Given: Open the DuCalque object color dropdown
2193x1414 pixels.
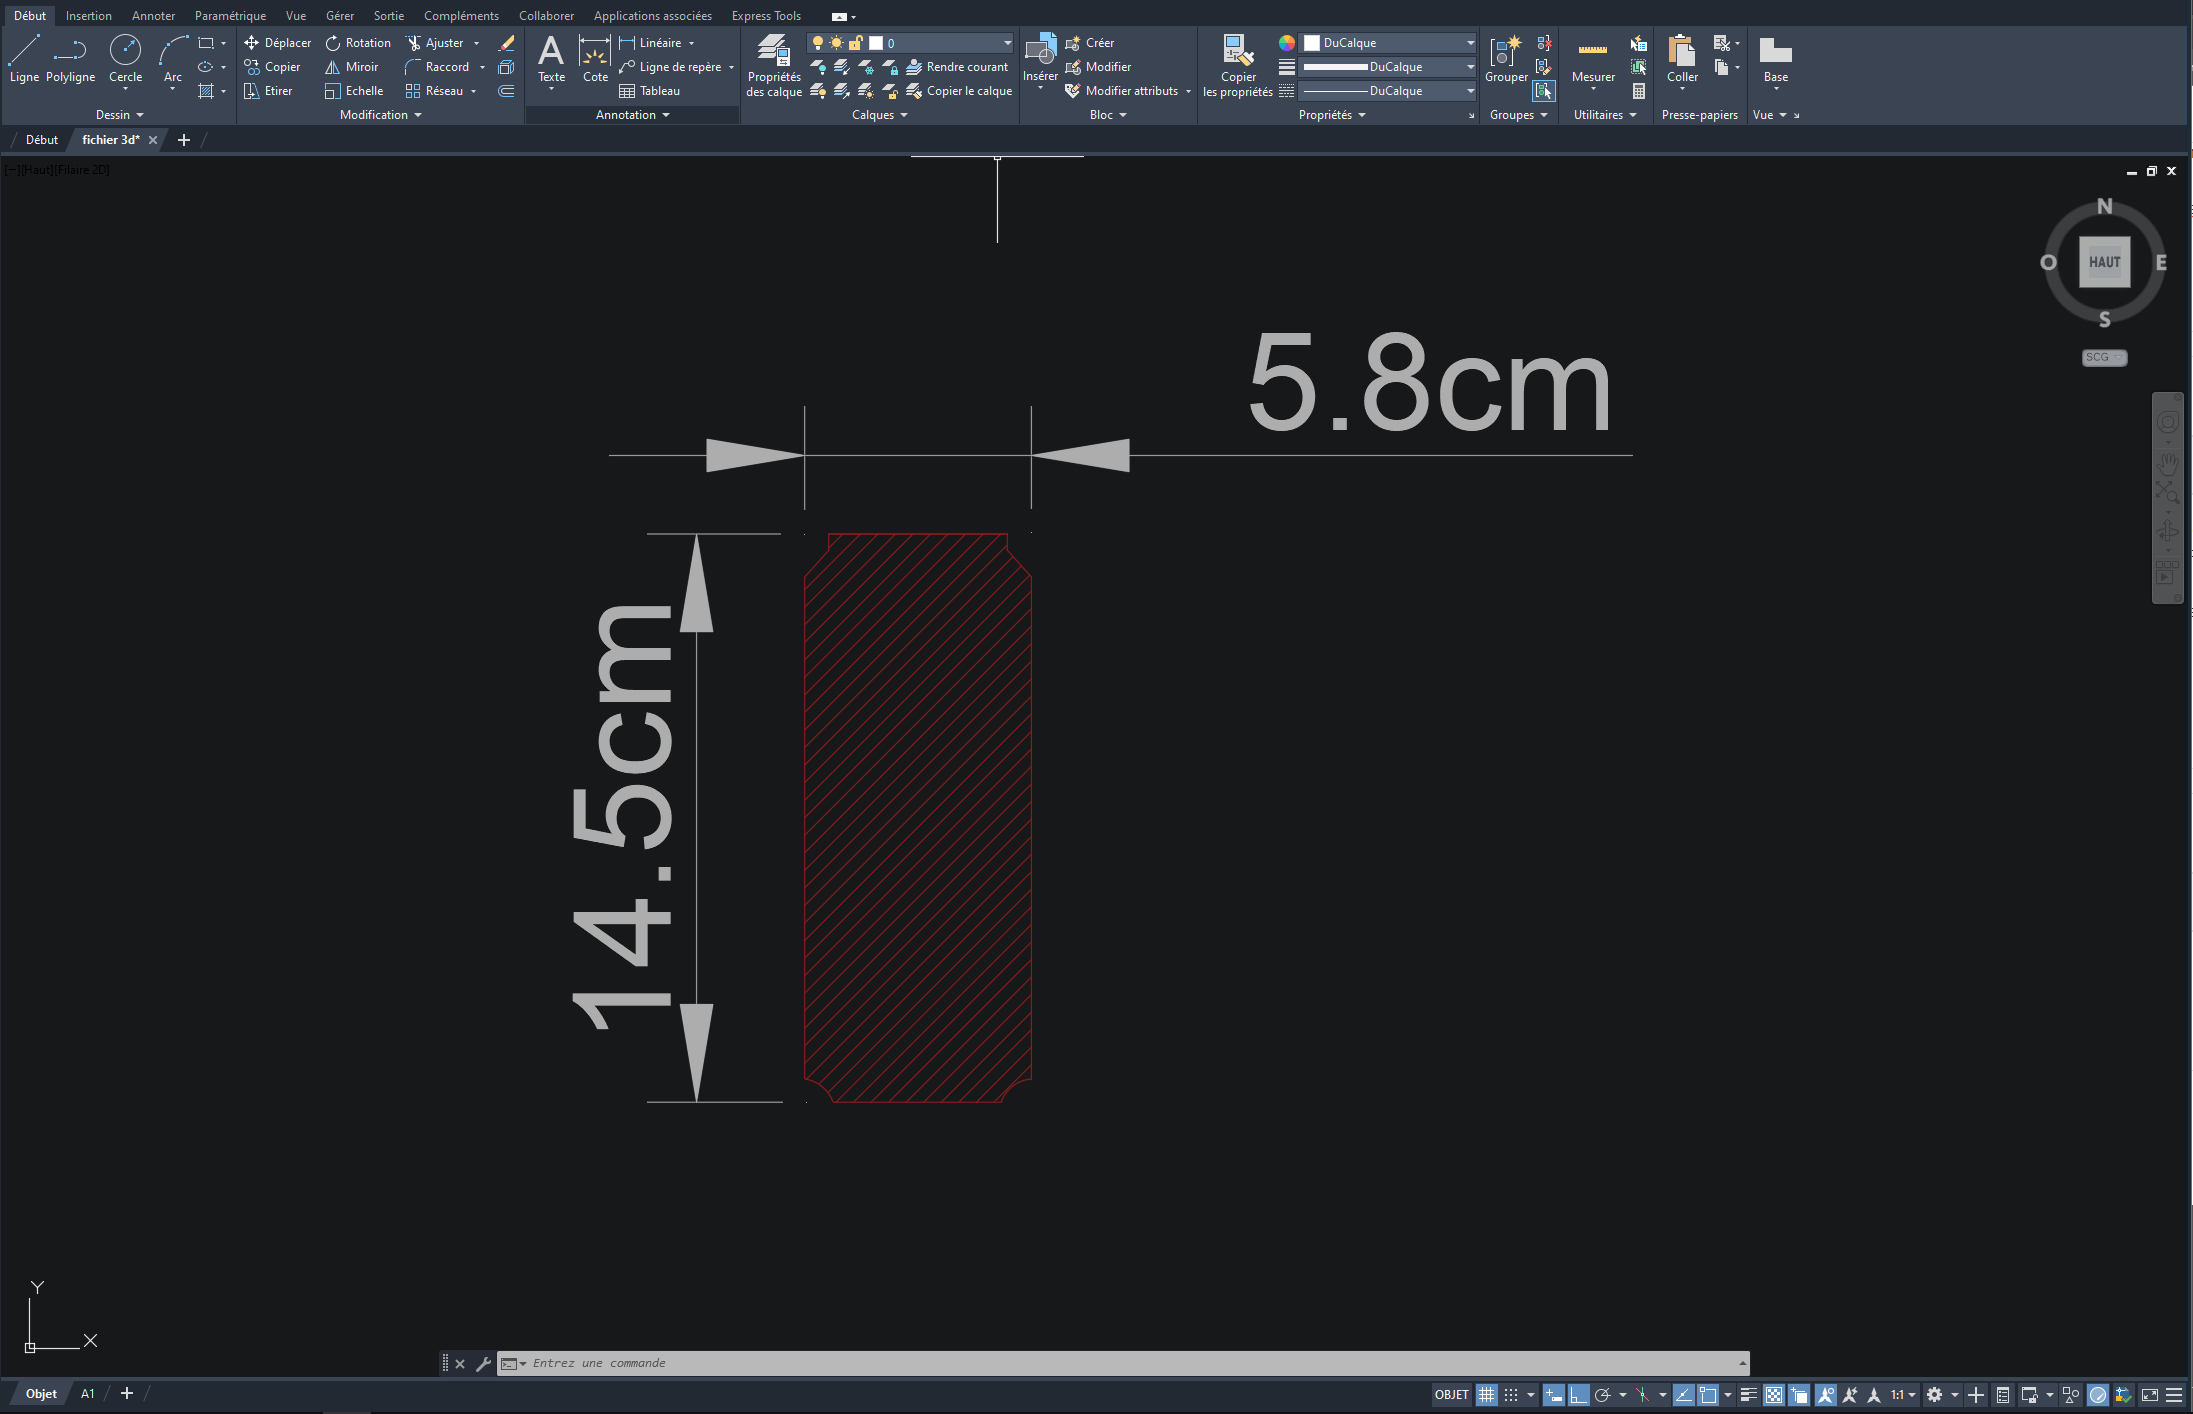Looking at the screenshot, I should pyautogui.click(x=1470, y=43).
